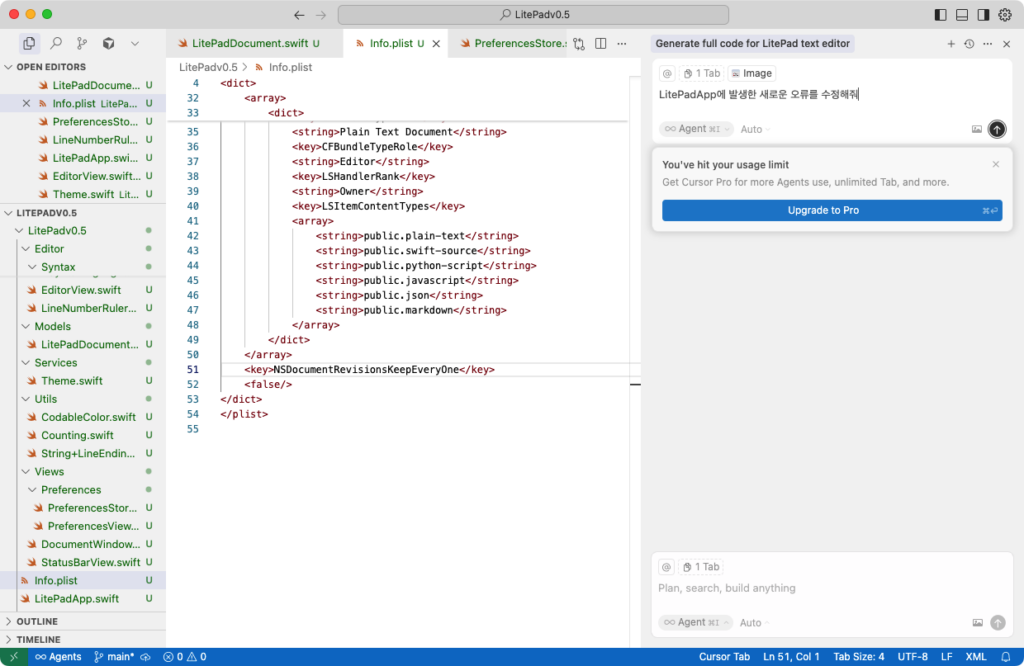Open the Extensions view icon

coord(108,43)
